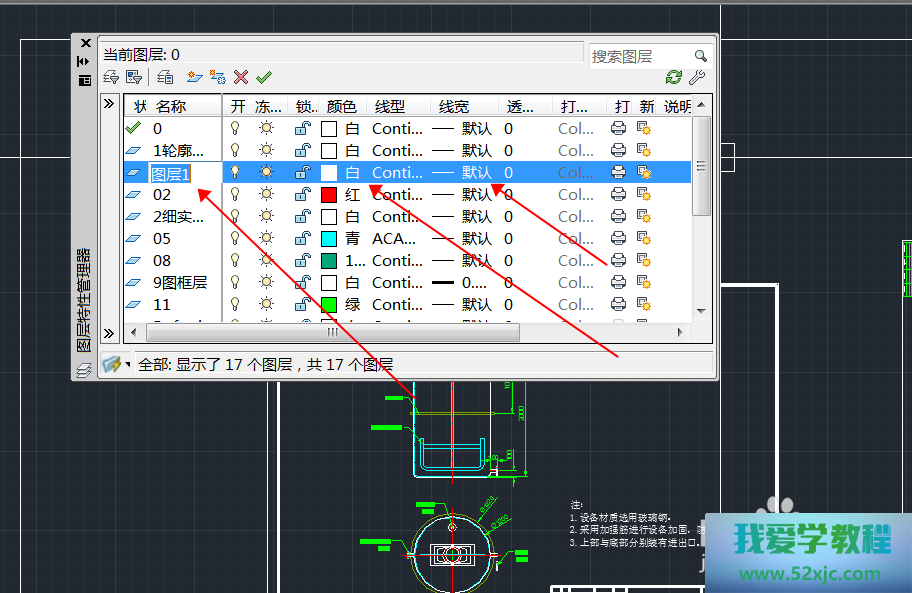Expand the panel using the bottom-left double chevron

coord(109,333)
